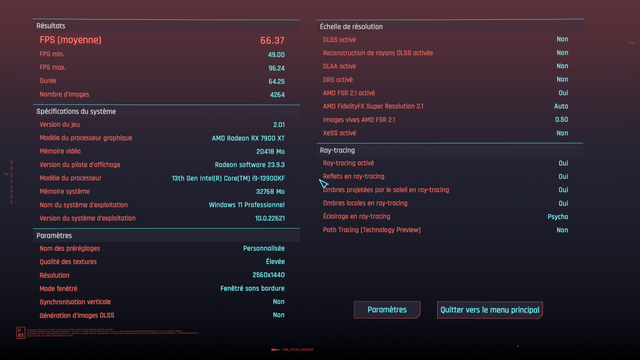Viewport: 640px width, 360px height.
Task: Click Ombres projetées par le soleil Oui value
Action: [x=563, y=190]
